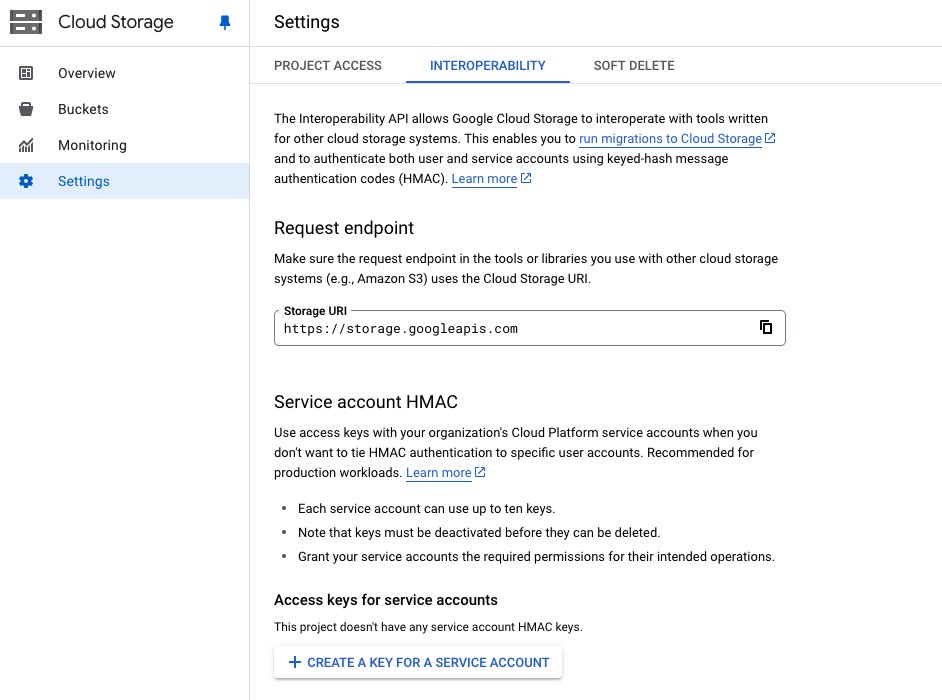Viewport: 942px width, 700px height.
Task: Click the Cloud Storage title text
Action: [116, 22]
